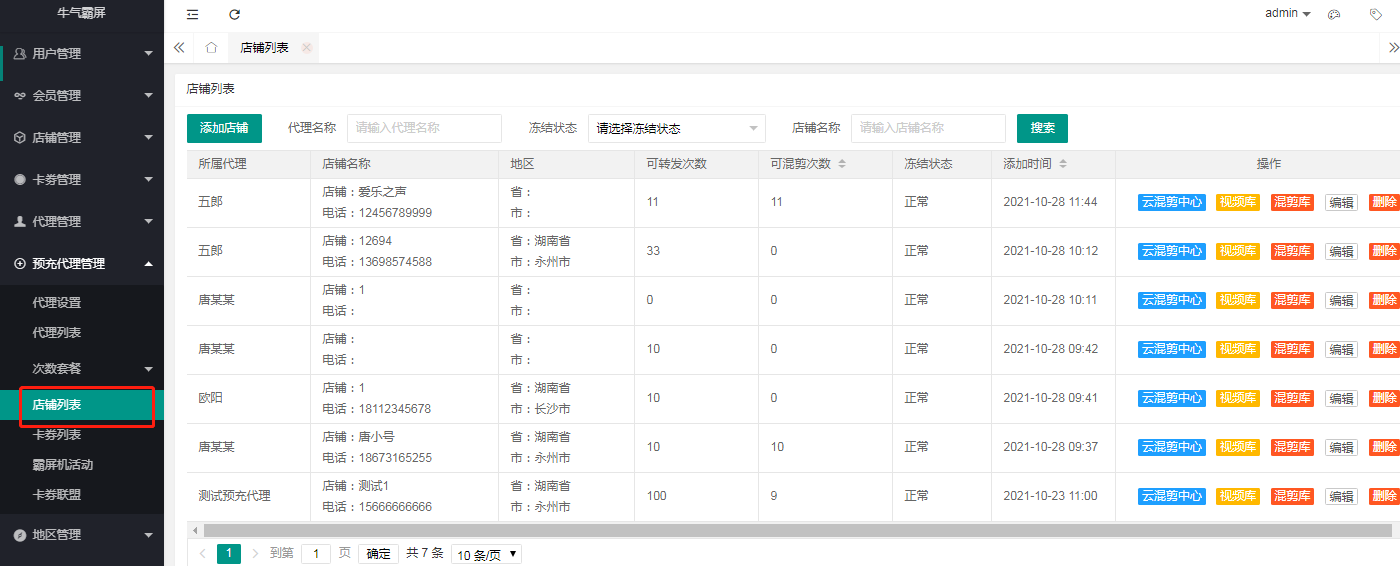
Task: Open 云混剪中心 for 爱乐之声 row
Action: click(x=1172, y=202)
